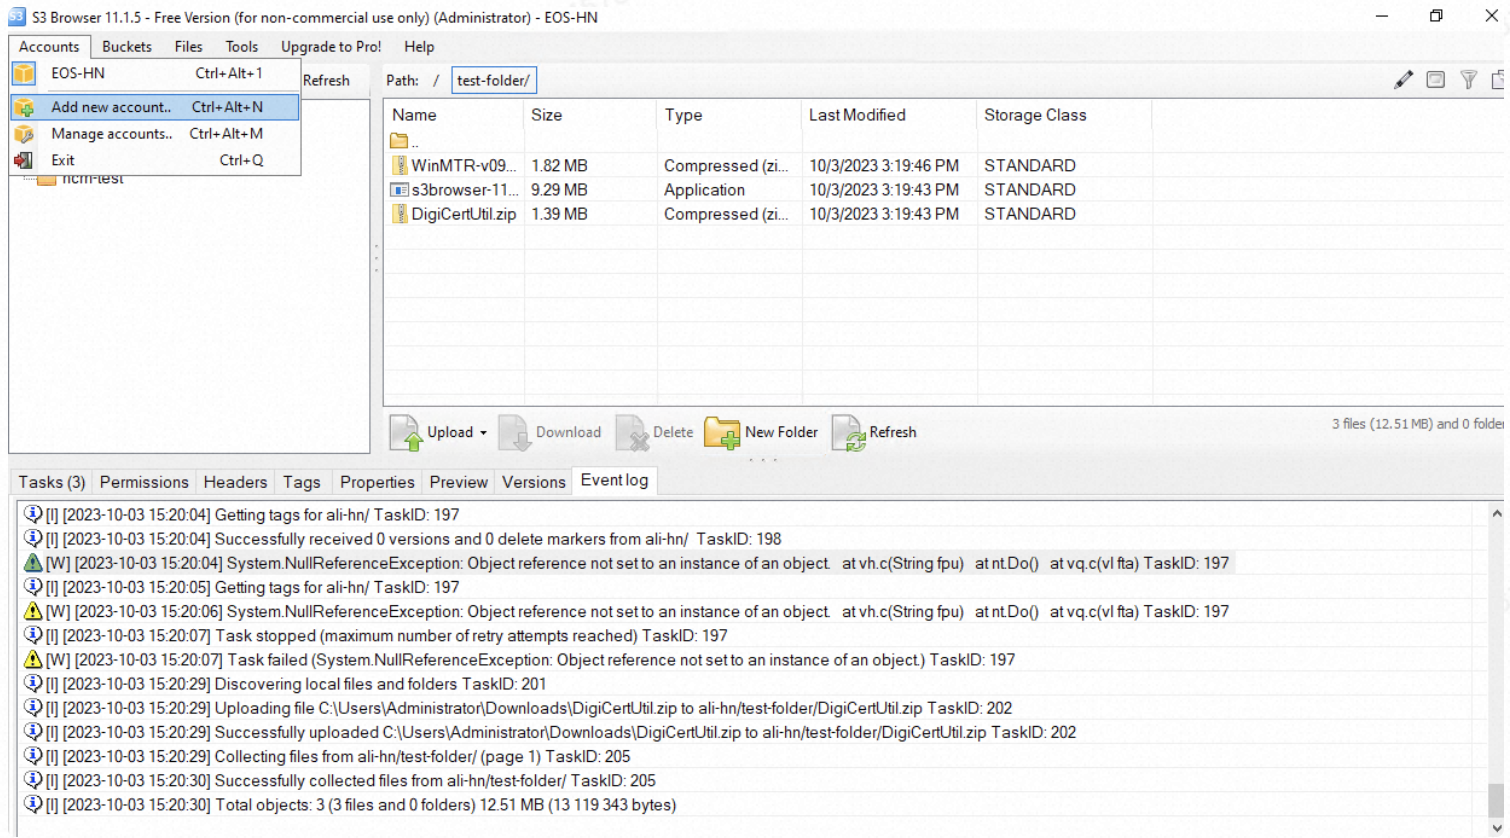Click the bookmark icon beside the pencil
1510x838 pixels.
(1436, 80)
